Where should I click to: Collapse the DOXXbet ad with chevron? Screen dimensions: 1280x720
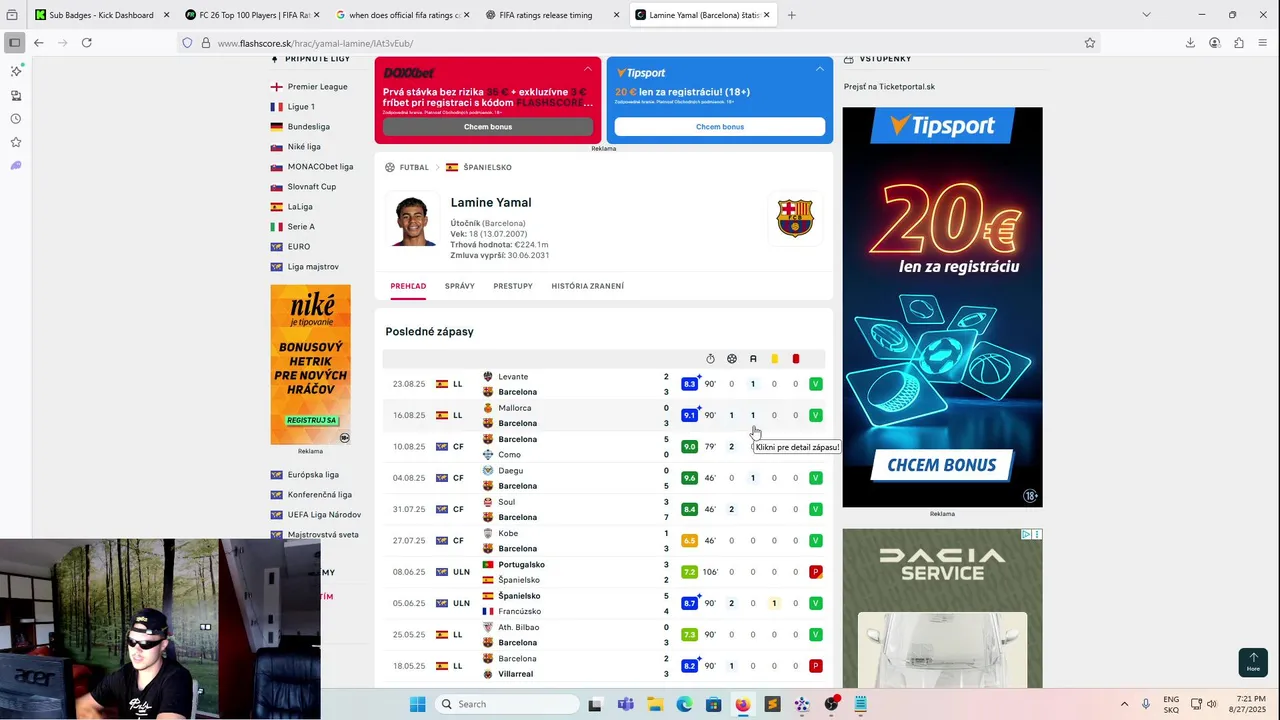[588, 69]
